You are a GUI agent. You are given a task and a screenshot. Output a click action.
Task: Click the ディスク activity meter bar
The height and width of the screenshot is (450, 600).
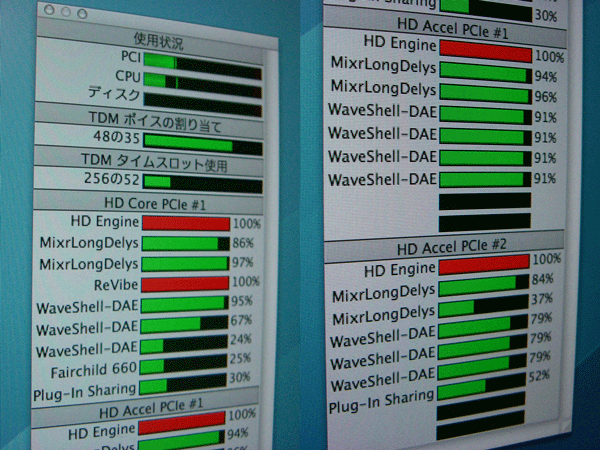(203, 104)
